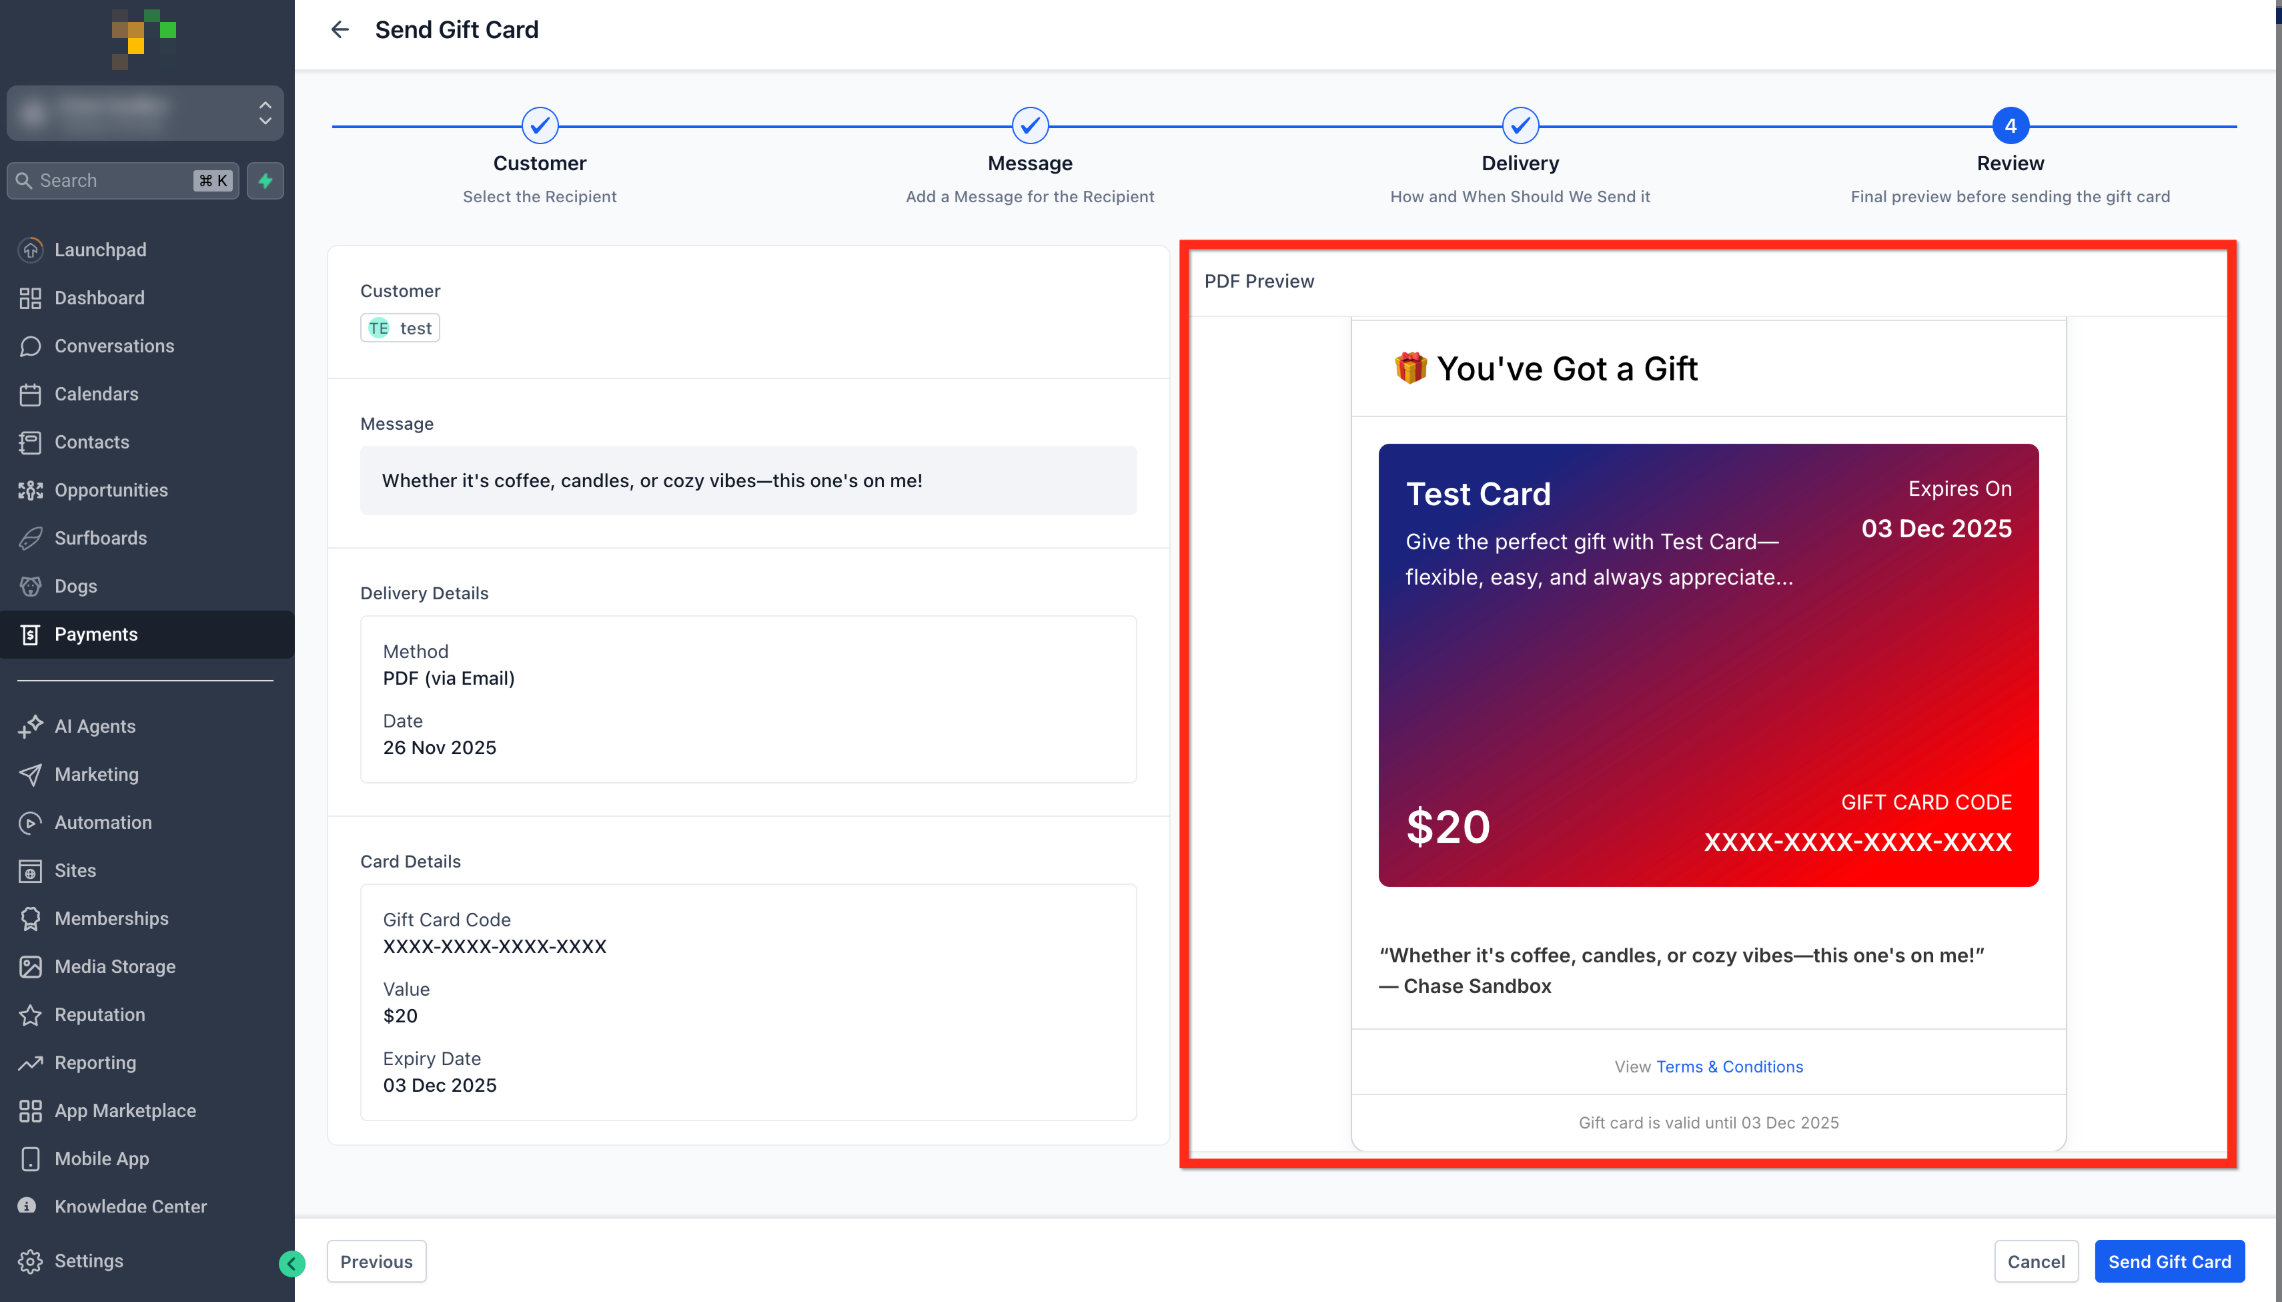Viewport: 2282px width, 1302px height.
Task: Click the gift card message text box
Action: pos(748,481)
